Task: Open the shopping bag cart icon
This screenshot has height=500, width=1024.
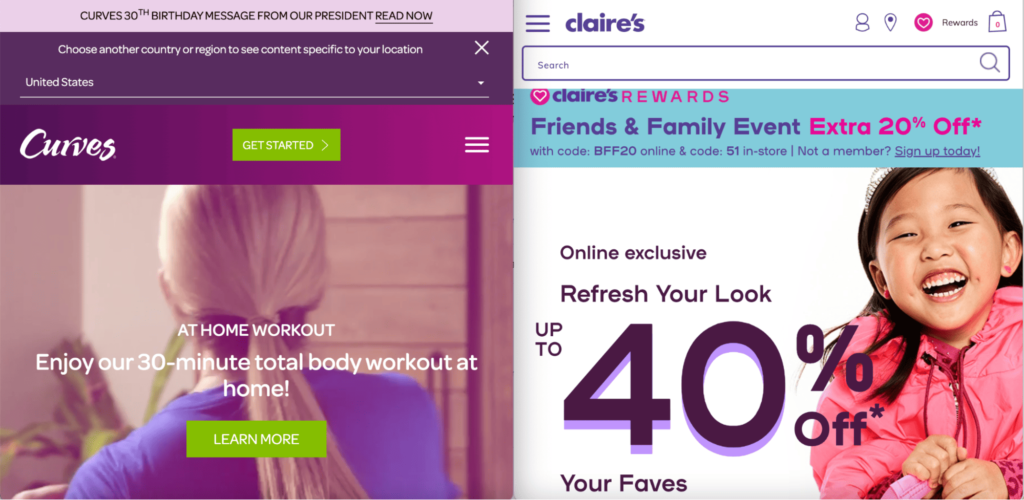Action: pos(997,22)
